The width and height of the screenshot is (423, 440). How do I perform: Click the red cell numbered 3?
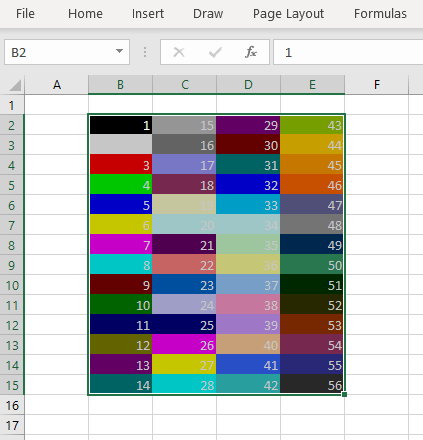(121, 164)
